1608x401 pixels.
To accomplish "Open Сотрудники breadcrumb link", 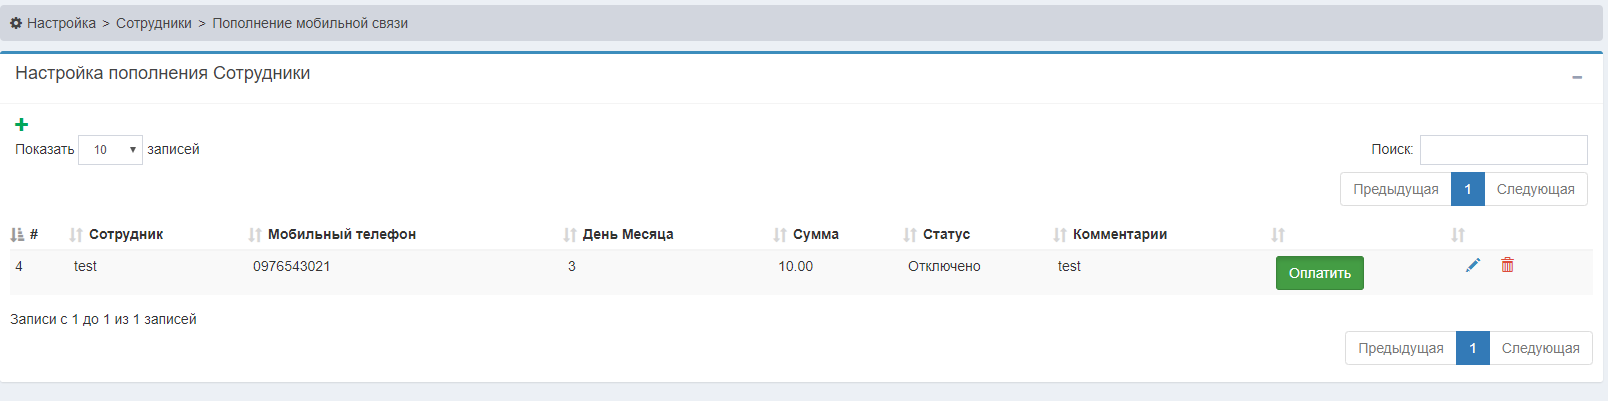I will (153, 23).
